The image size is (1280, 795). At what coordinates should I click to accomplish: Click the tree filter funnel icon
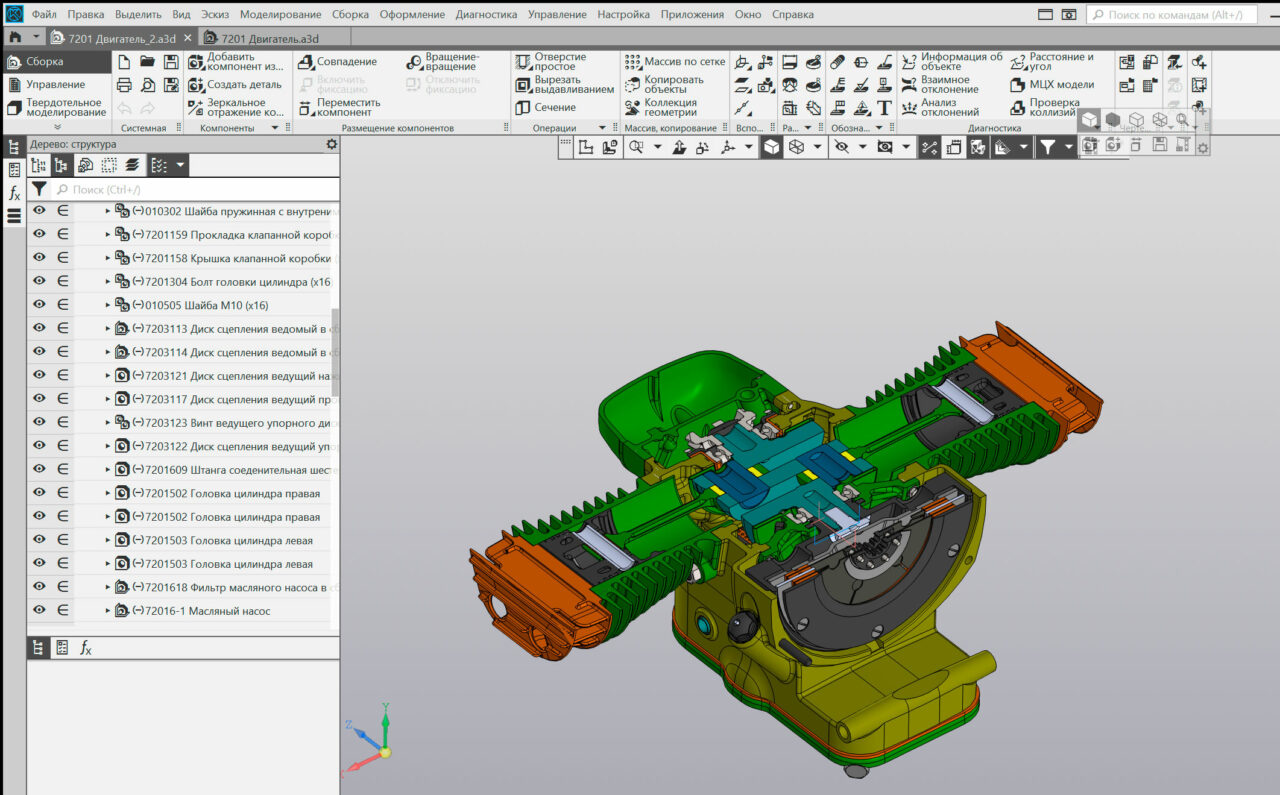(39, 189)
